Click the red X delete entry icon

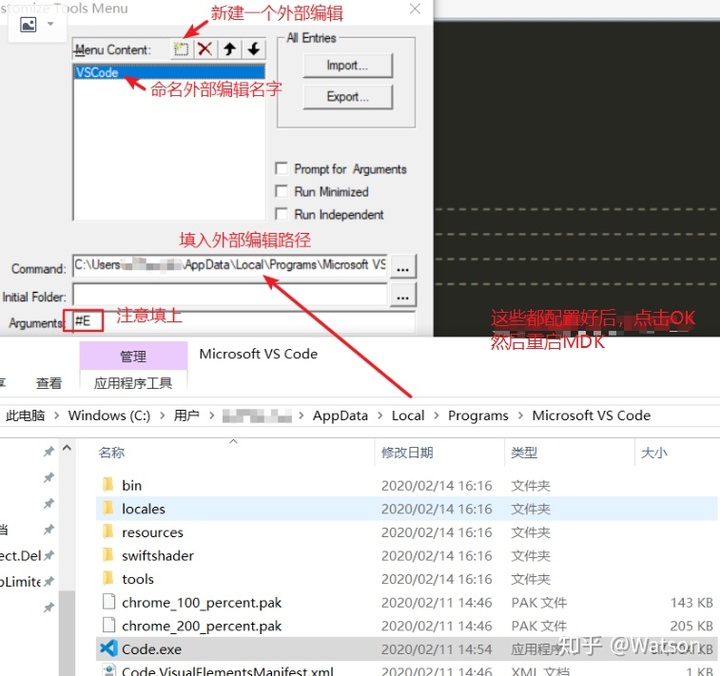tap(205, 49)
